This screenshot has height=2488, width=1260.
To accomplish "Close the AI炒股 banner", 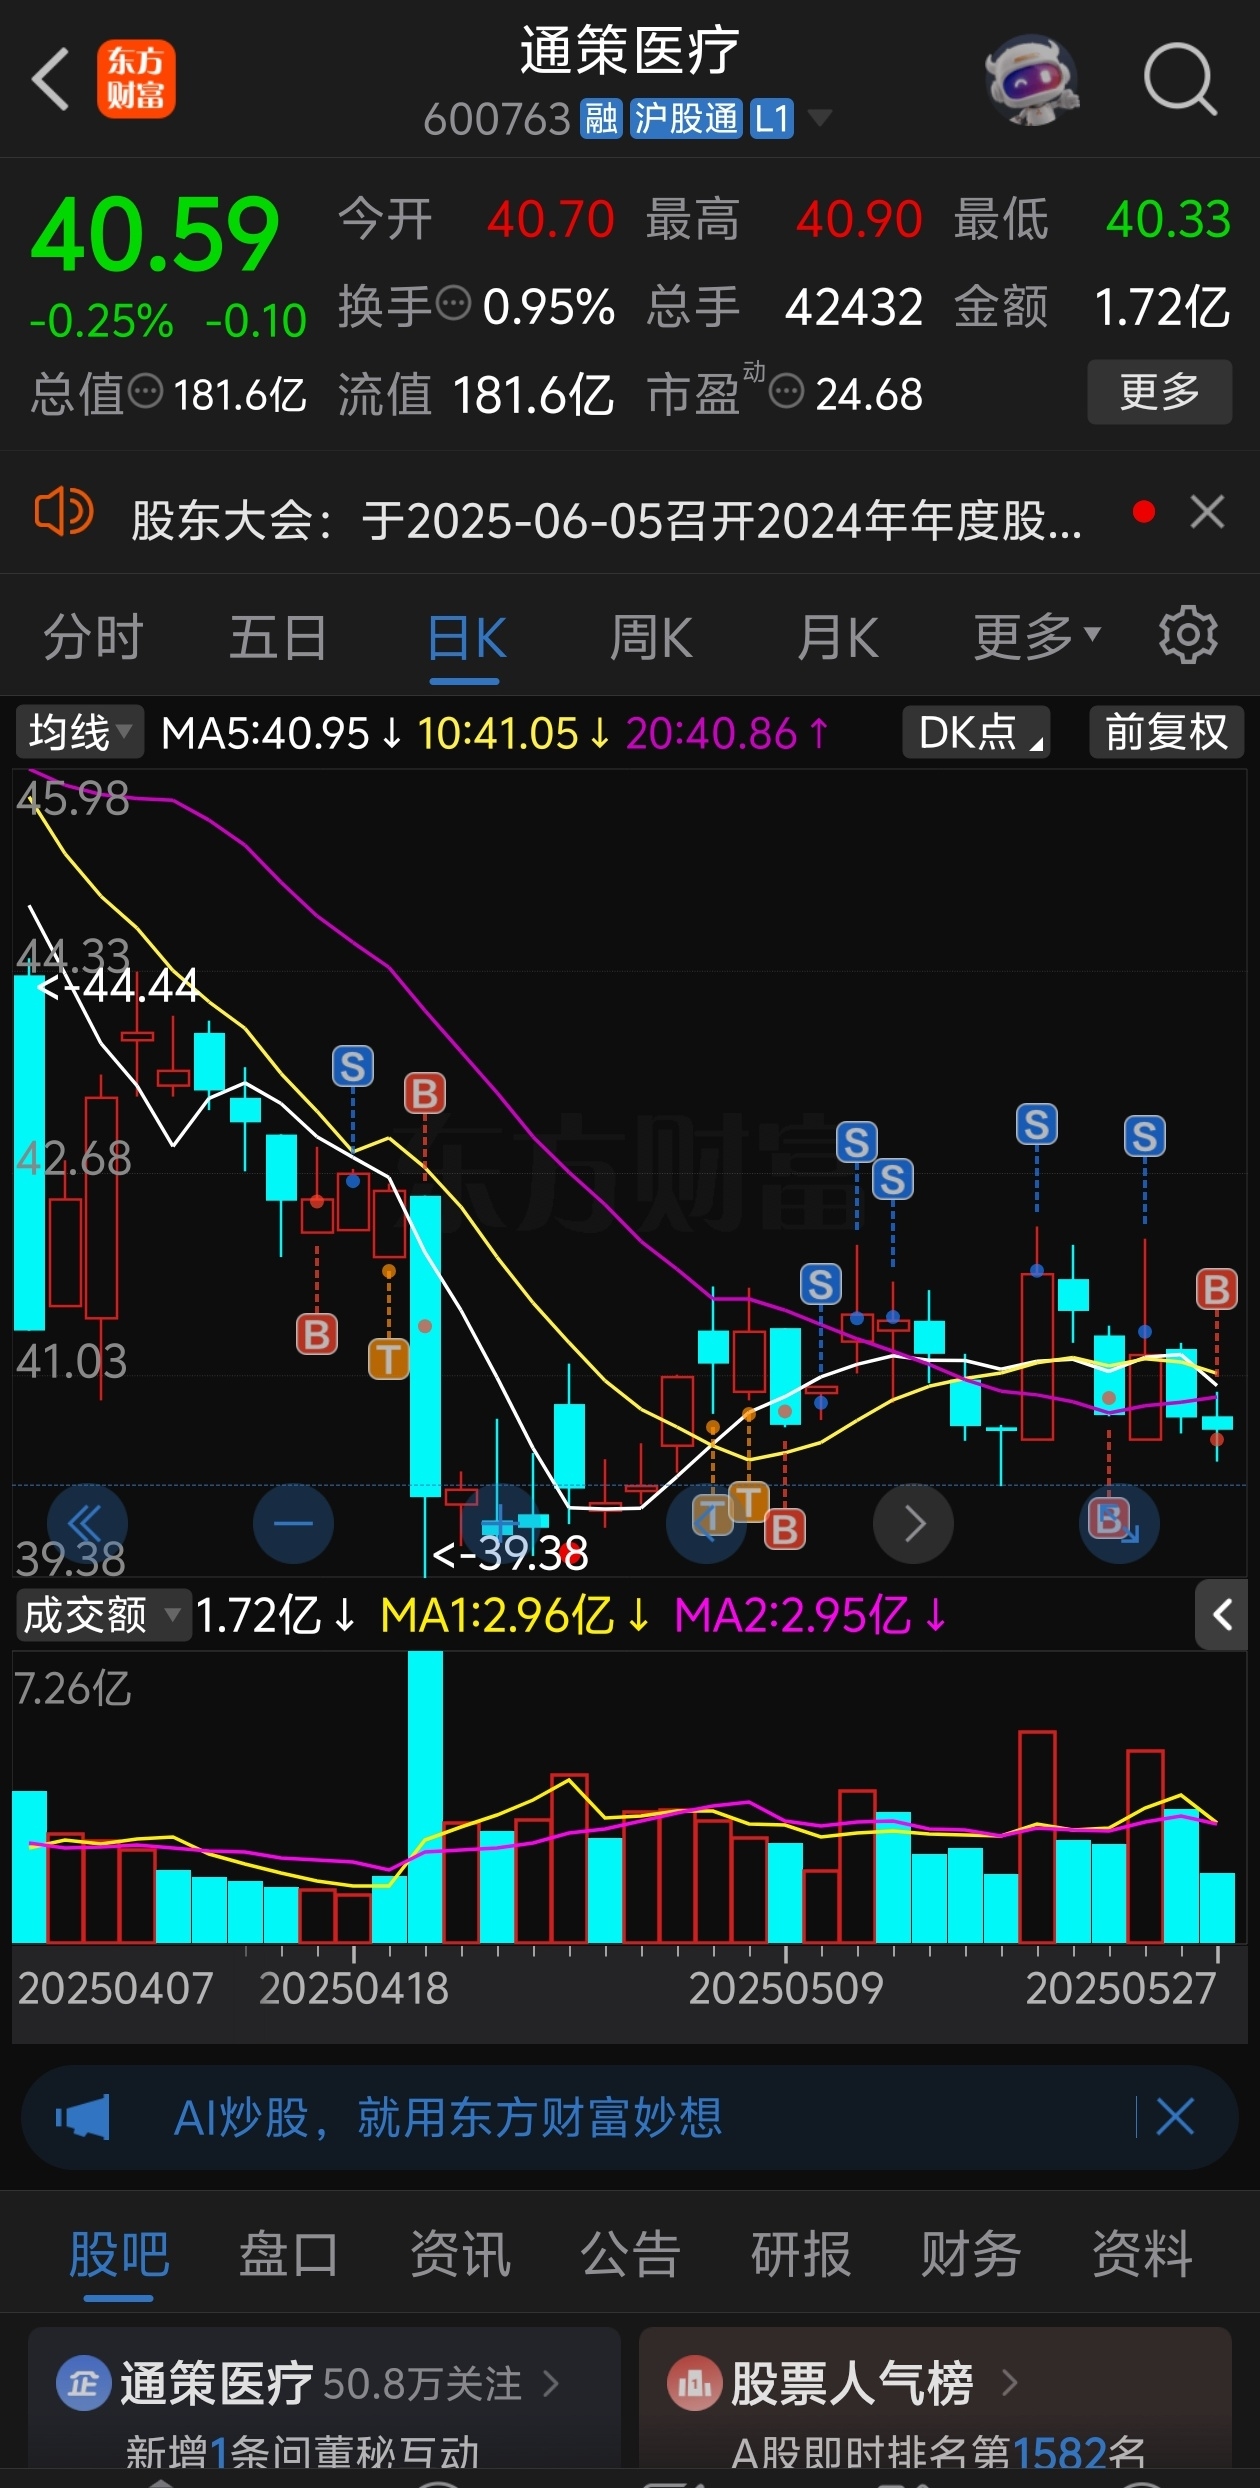I will click(x=1176, y=2117).
